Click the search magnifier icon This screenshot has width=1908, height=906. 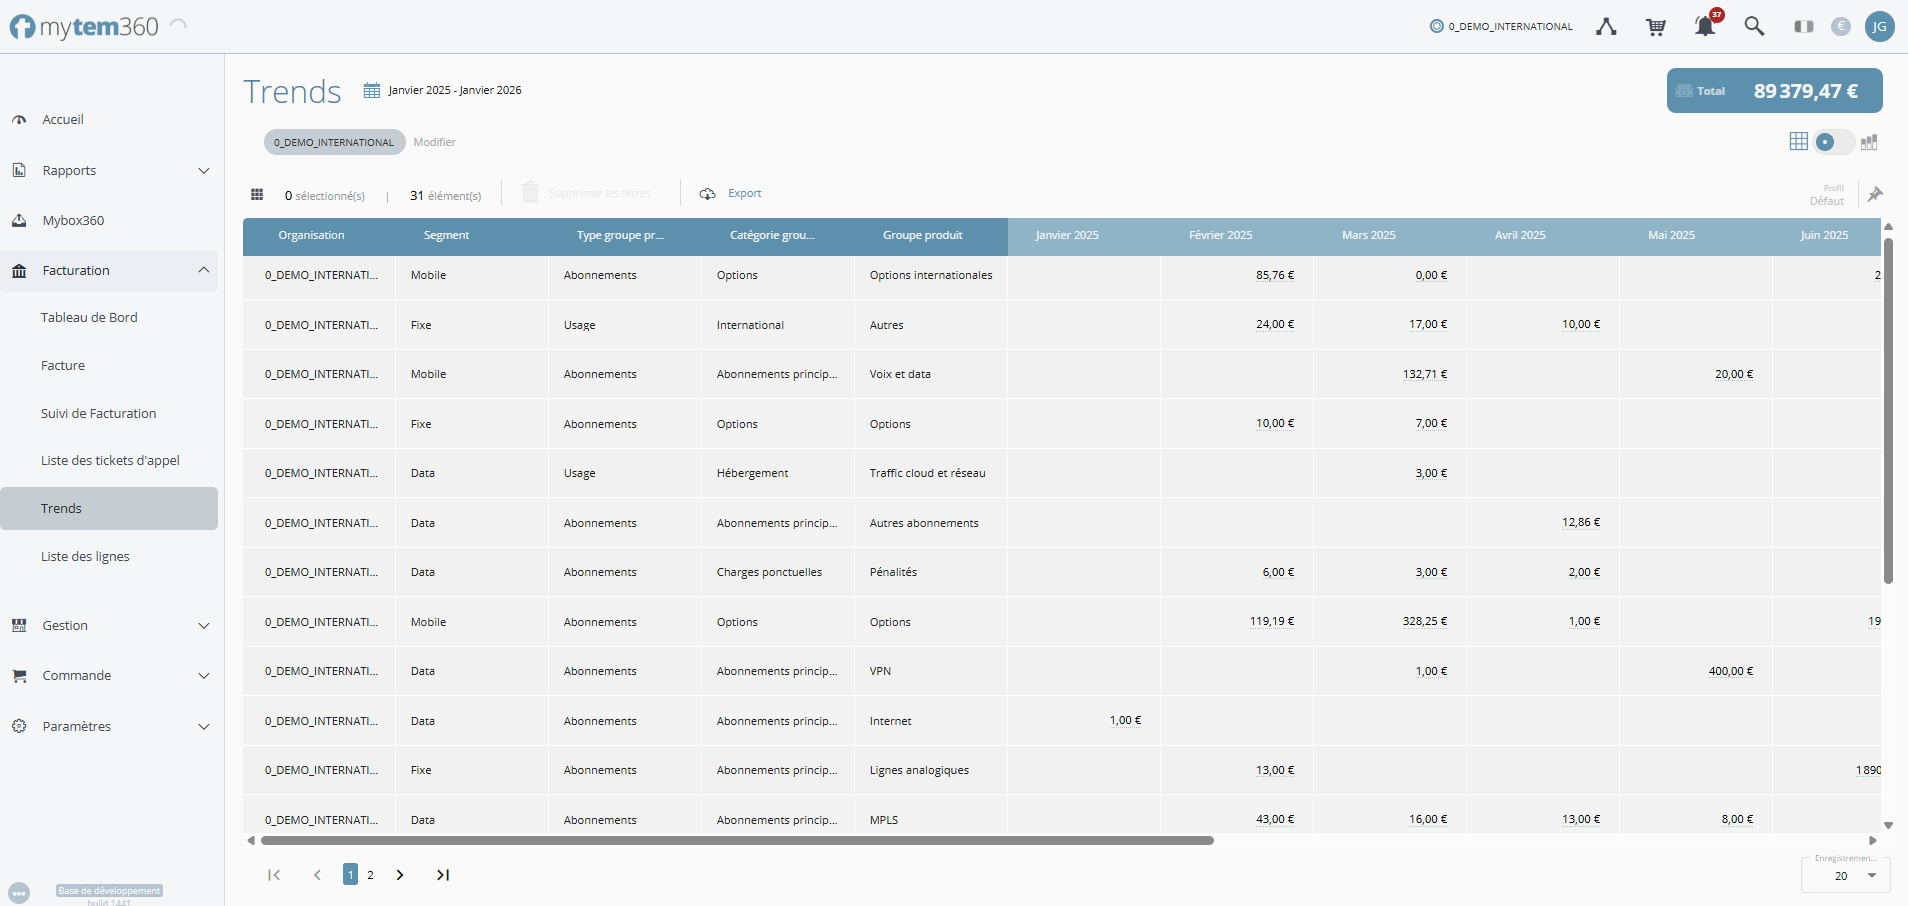coord(1754,26)
